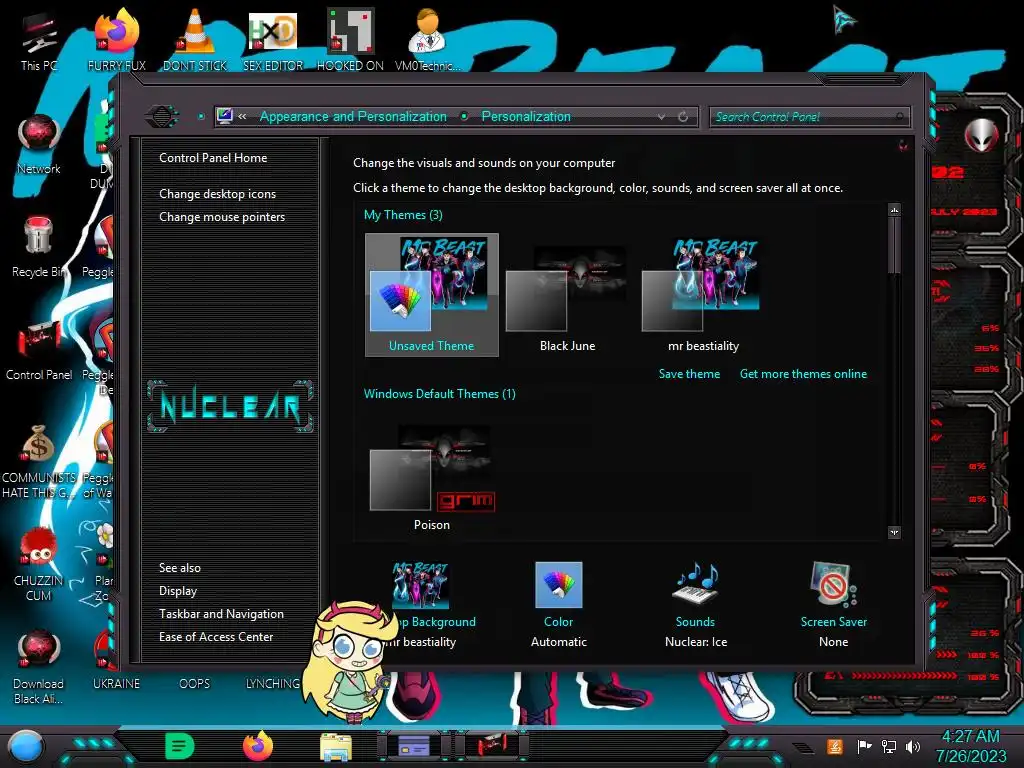Click the volume speaker tray icon
Image resolution: width=1024 pixels, height=768 pixels.
pyautogui.click(x=913, y=746)
